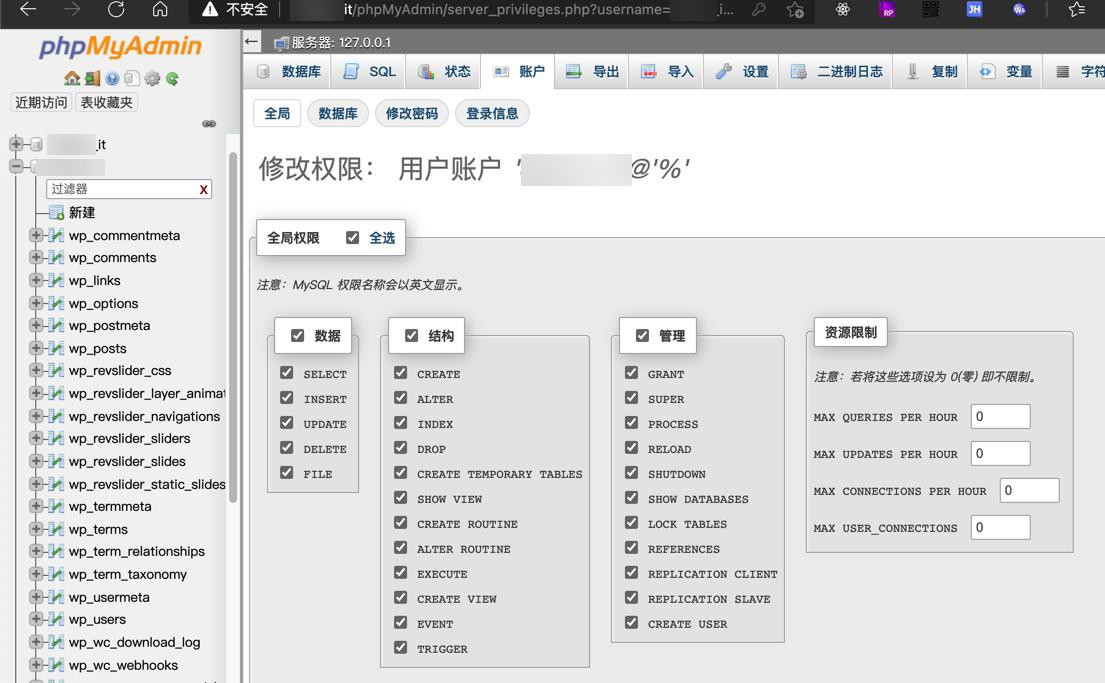Image resolution: width=1105 pixels, height=683 pixels.
Task: Open the JH extension icon
Action: point(974,9)
